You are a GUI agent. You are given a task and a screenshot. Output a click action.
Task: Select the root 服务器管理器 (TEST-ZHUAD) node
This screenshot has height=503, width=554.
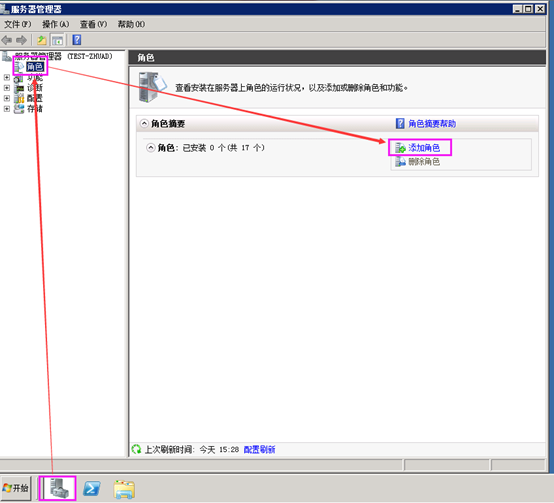(64, 56)
